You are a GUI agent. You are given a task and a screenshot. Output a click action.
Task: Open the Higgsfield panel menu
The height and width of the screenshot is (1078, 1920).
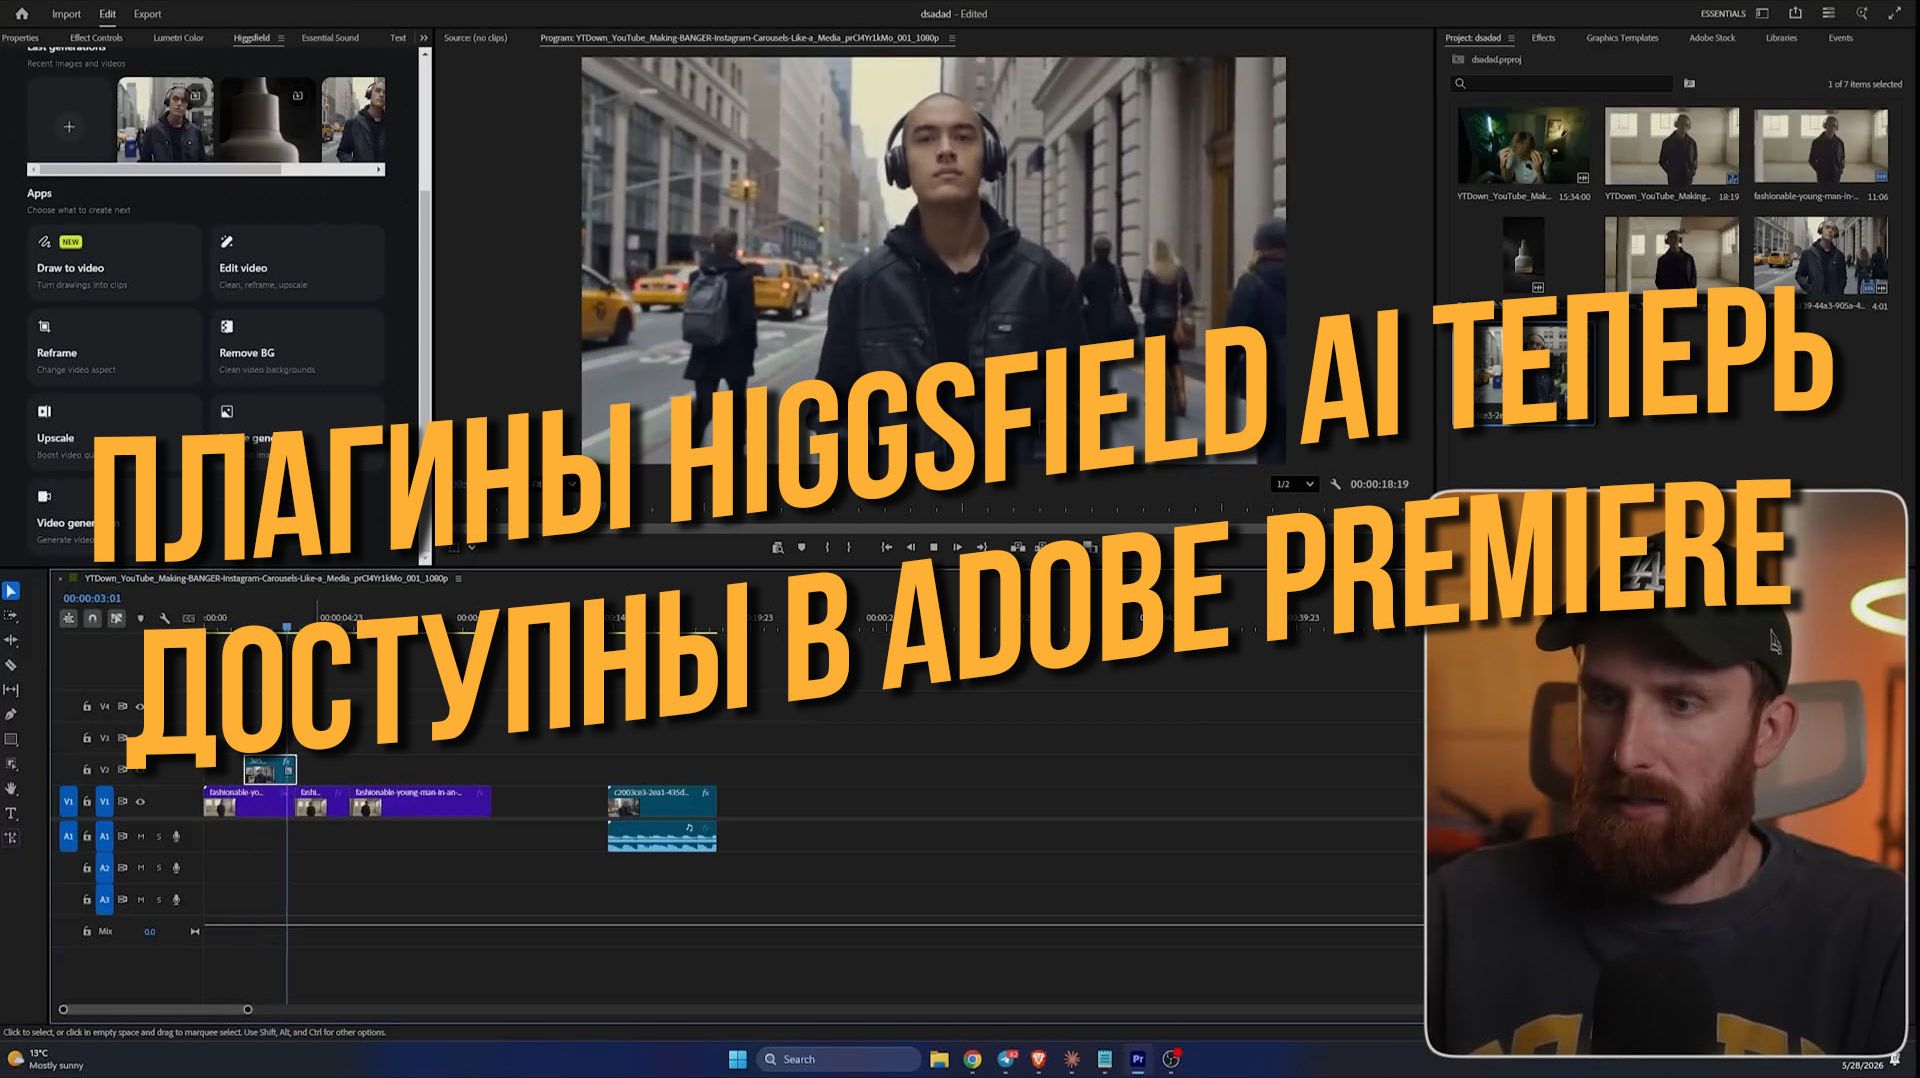coord(281,38)
